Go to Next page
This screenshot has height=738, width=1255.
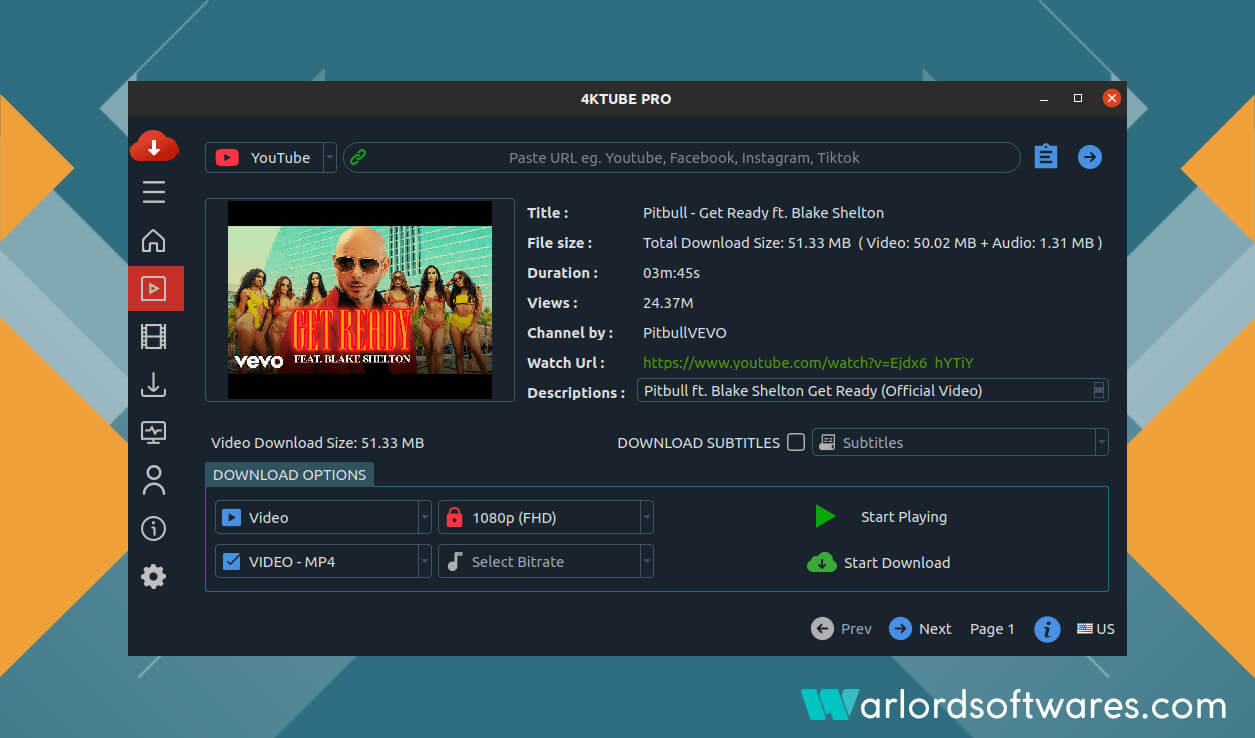(x=920, y=629)
